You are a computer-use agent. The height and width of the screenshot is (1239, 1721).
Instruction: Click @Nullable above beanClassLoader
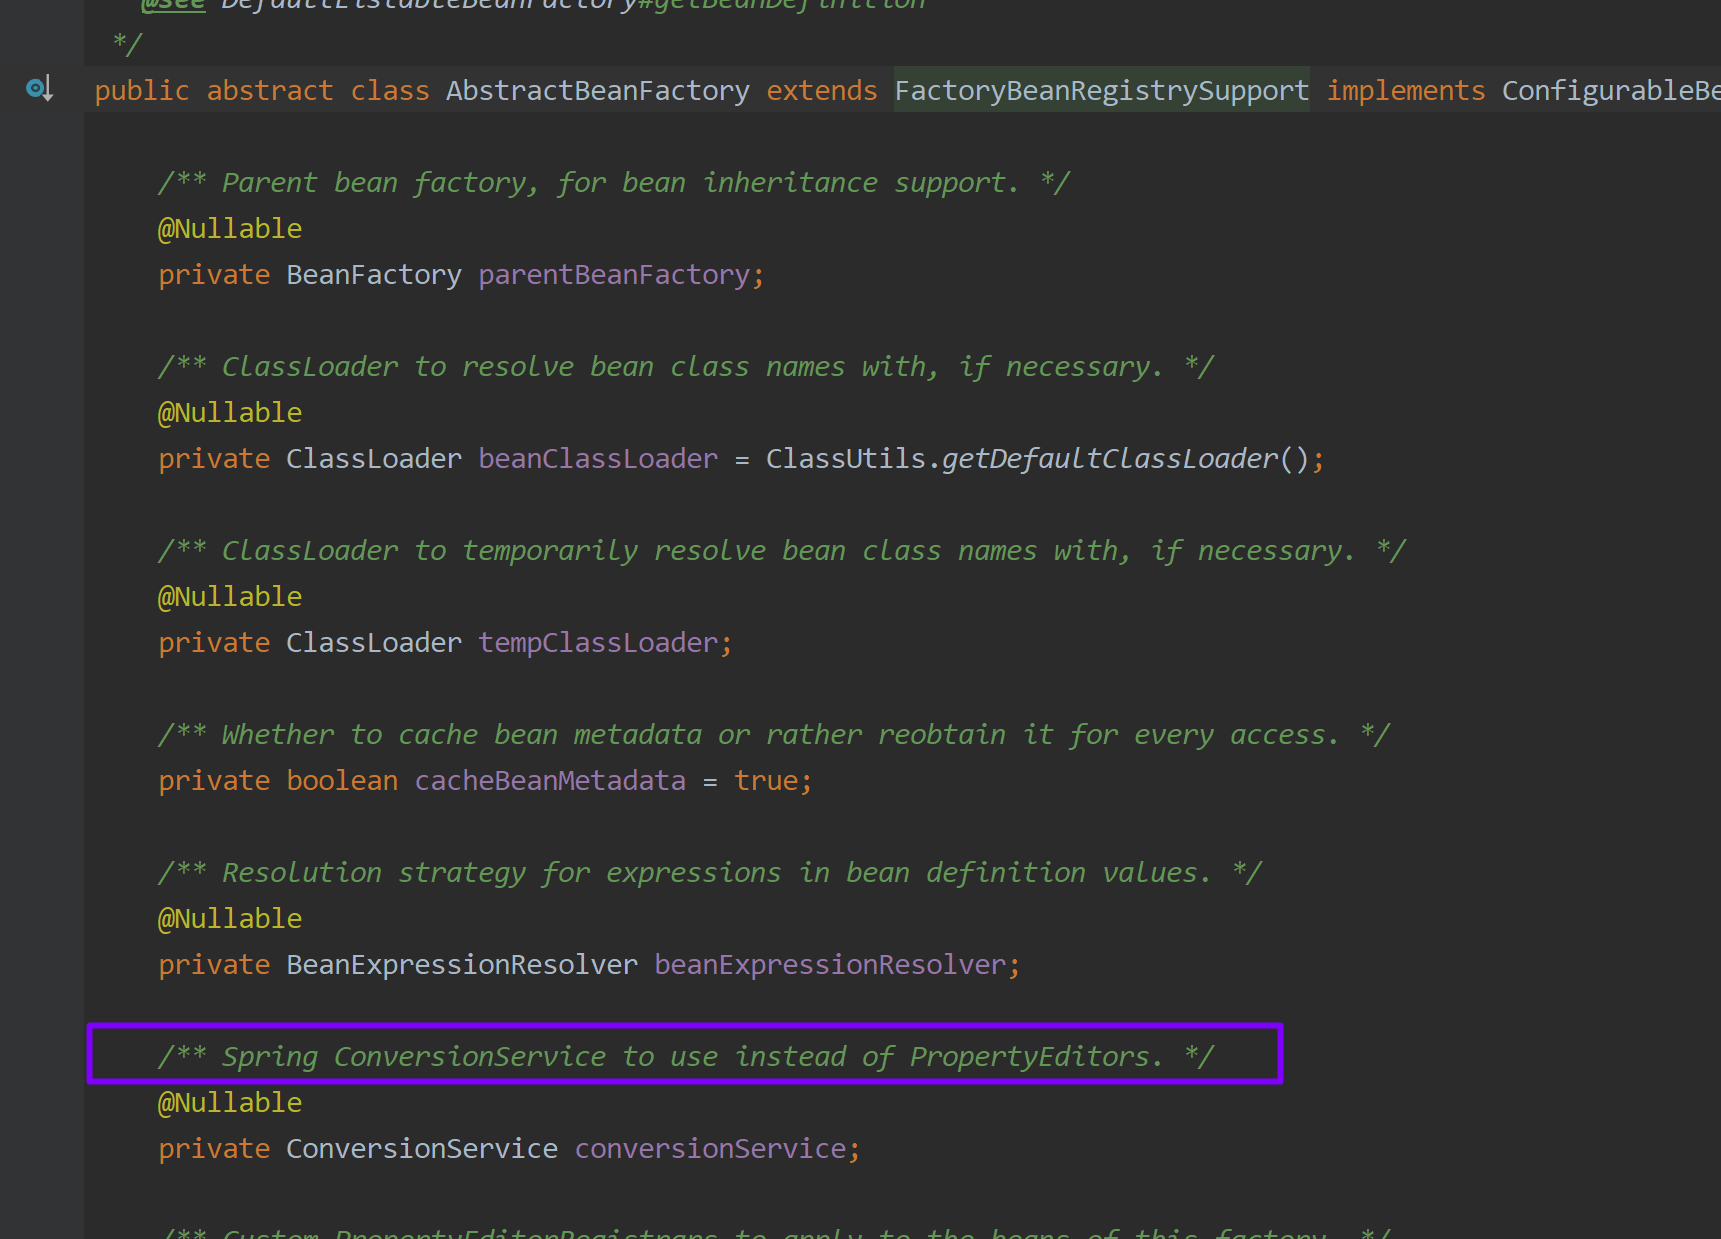230,413
